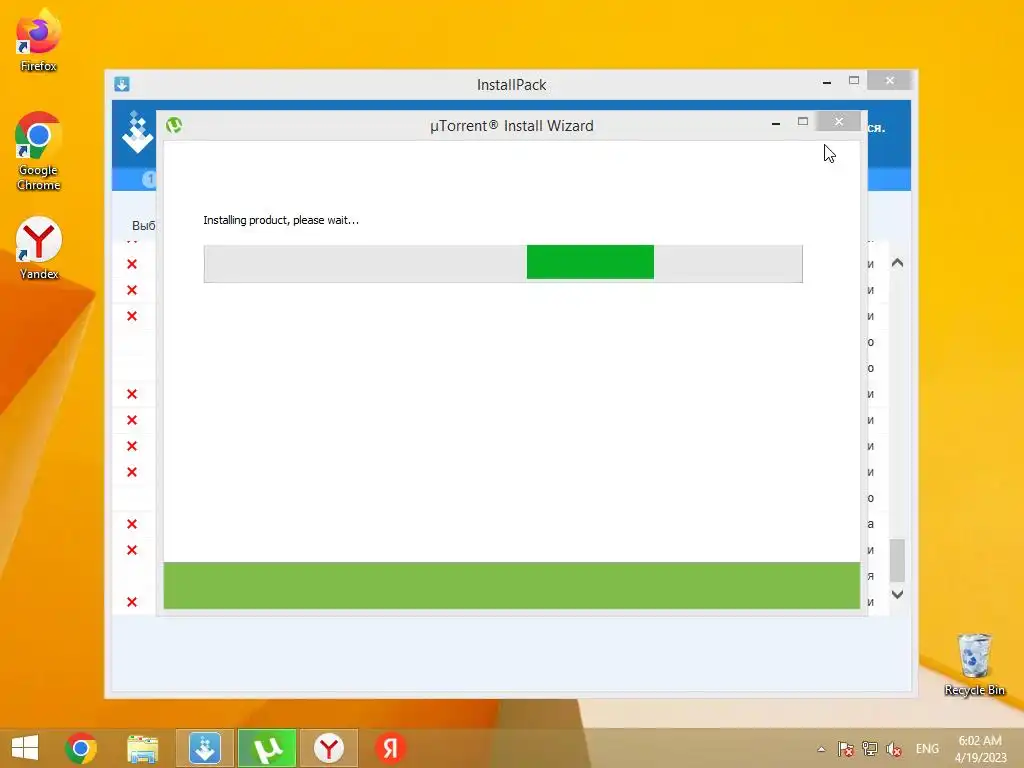Viewport: 1024px width, 768px height.
Task: Open the Recycle Bin on desktop
Action: click(x=974, y=665)
